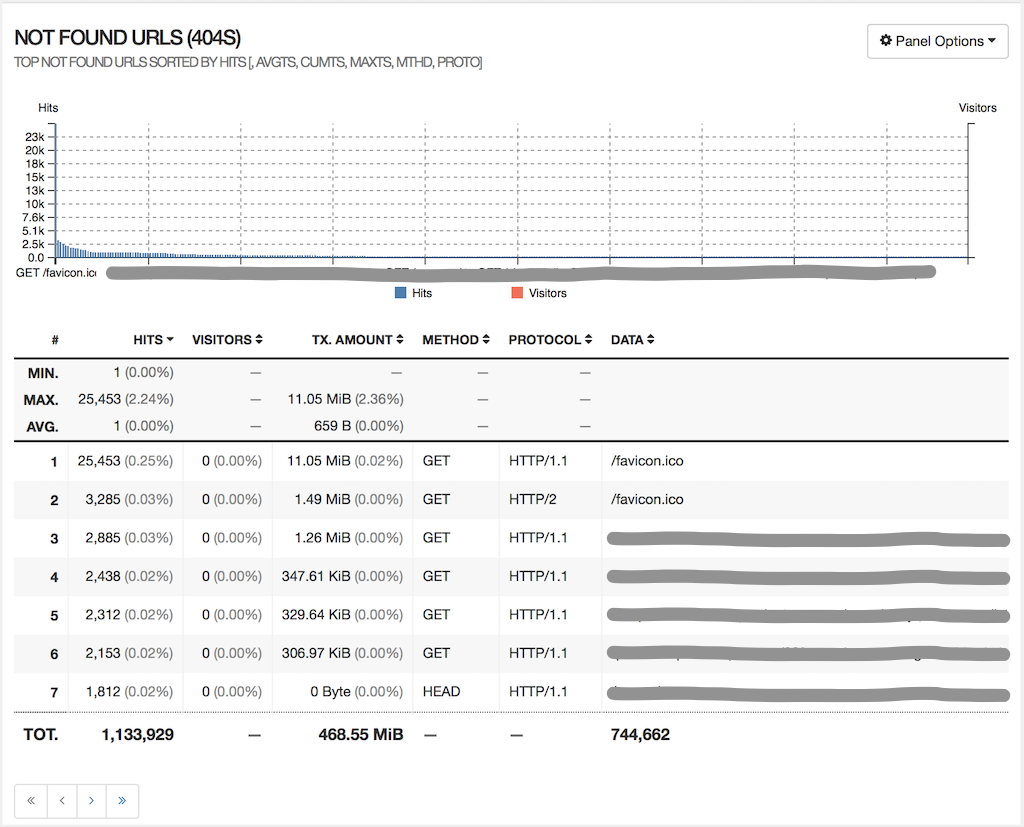Click the # column header
The image size is (1024, 827).
click(55, 340)
